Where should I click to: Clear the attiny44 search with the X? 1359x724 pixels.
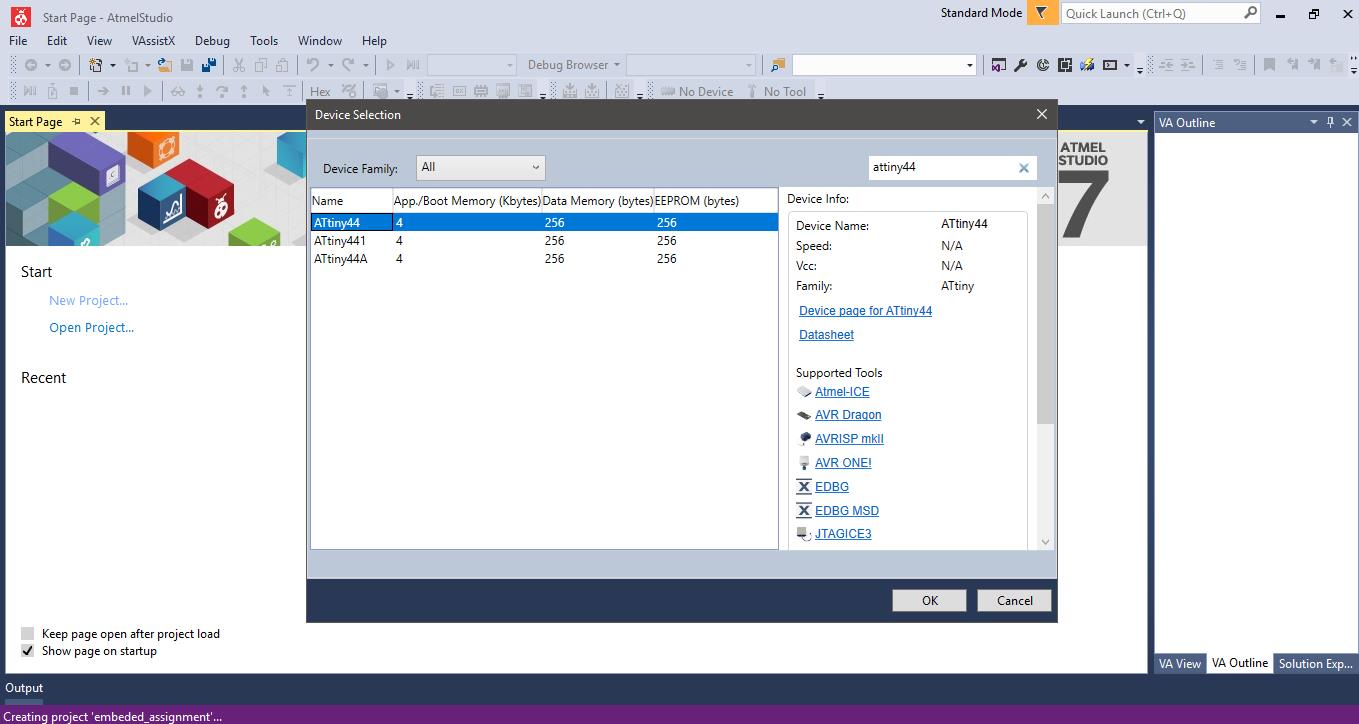(x=1023, y=168)
